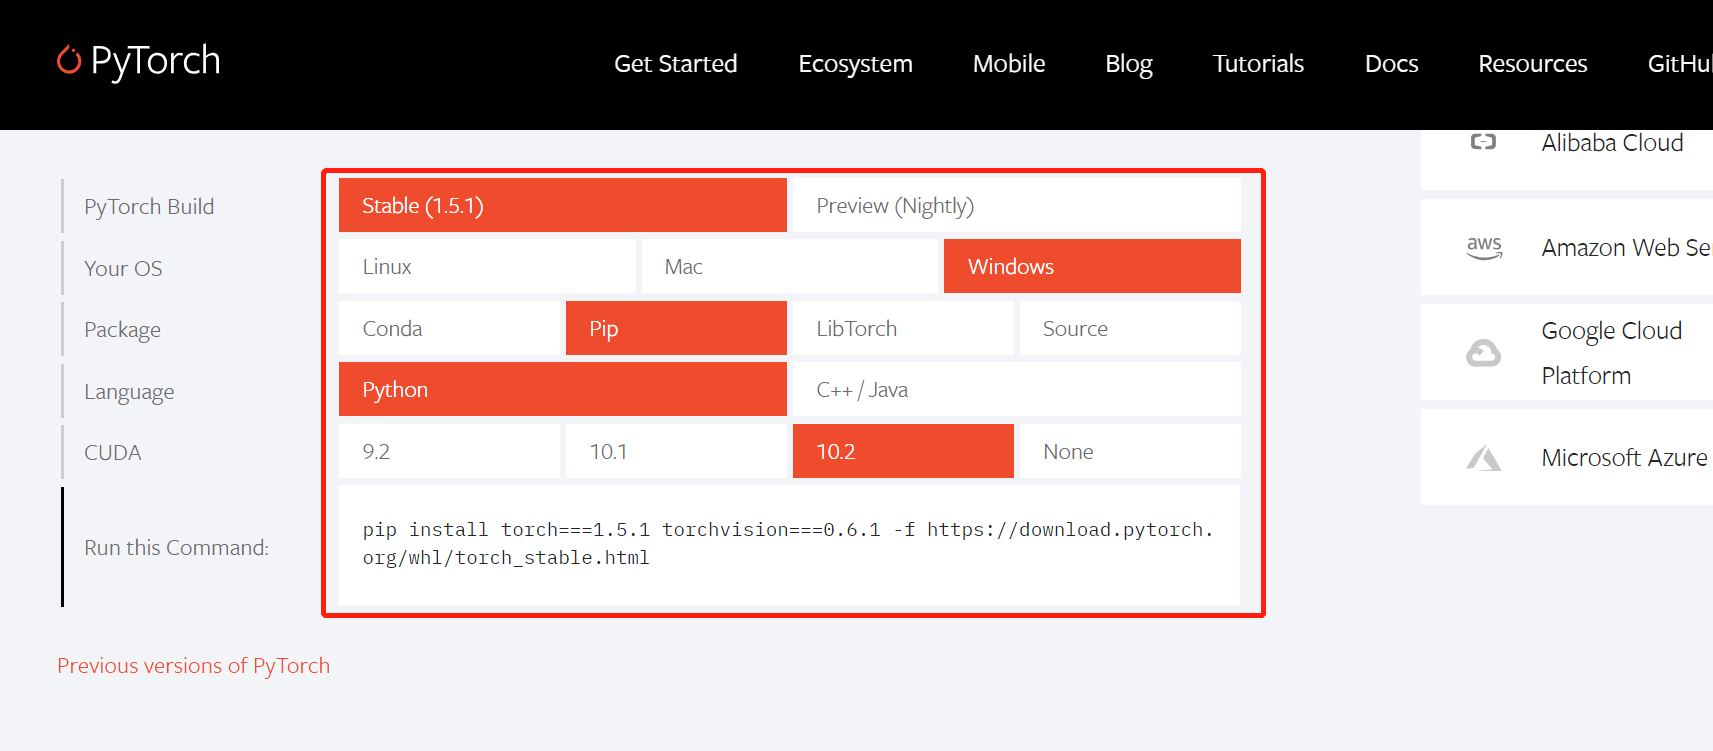Select CUDA version 10.2
The image size is (1713, 751).
903,451
